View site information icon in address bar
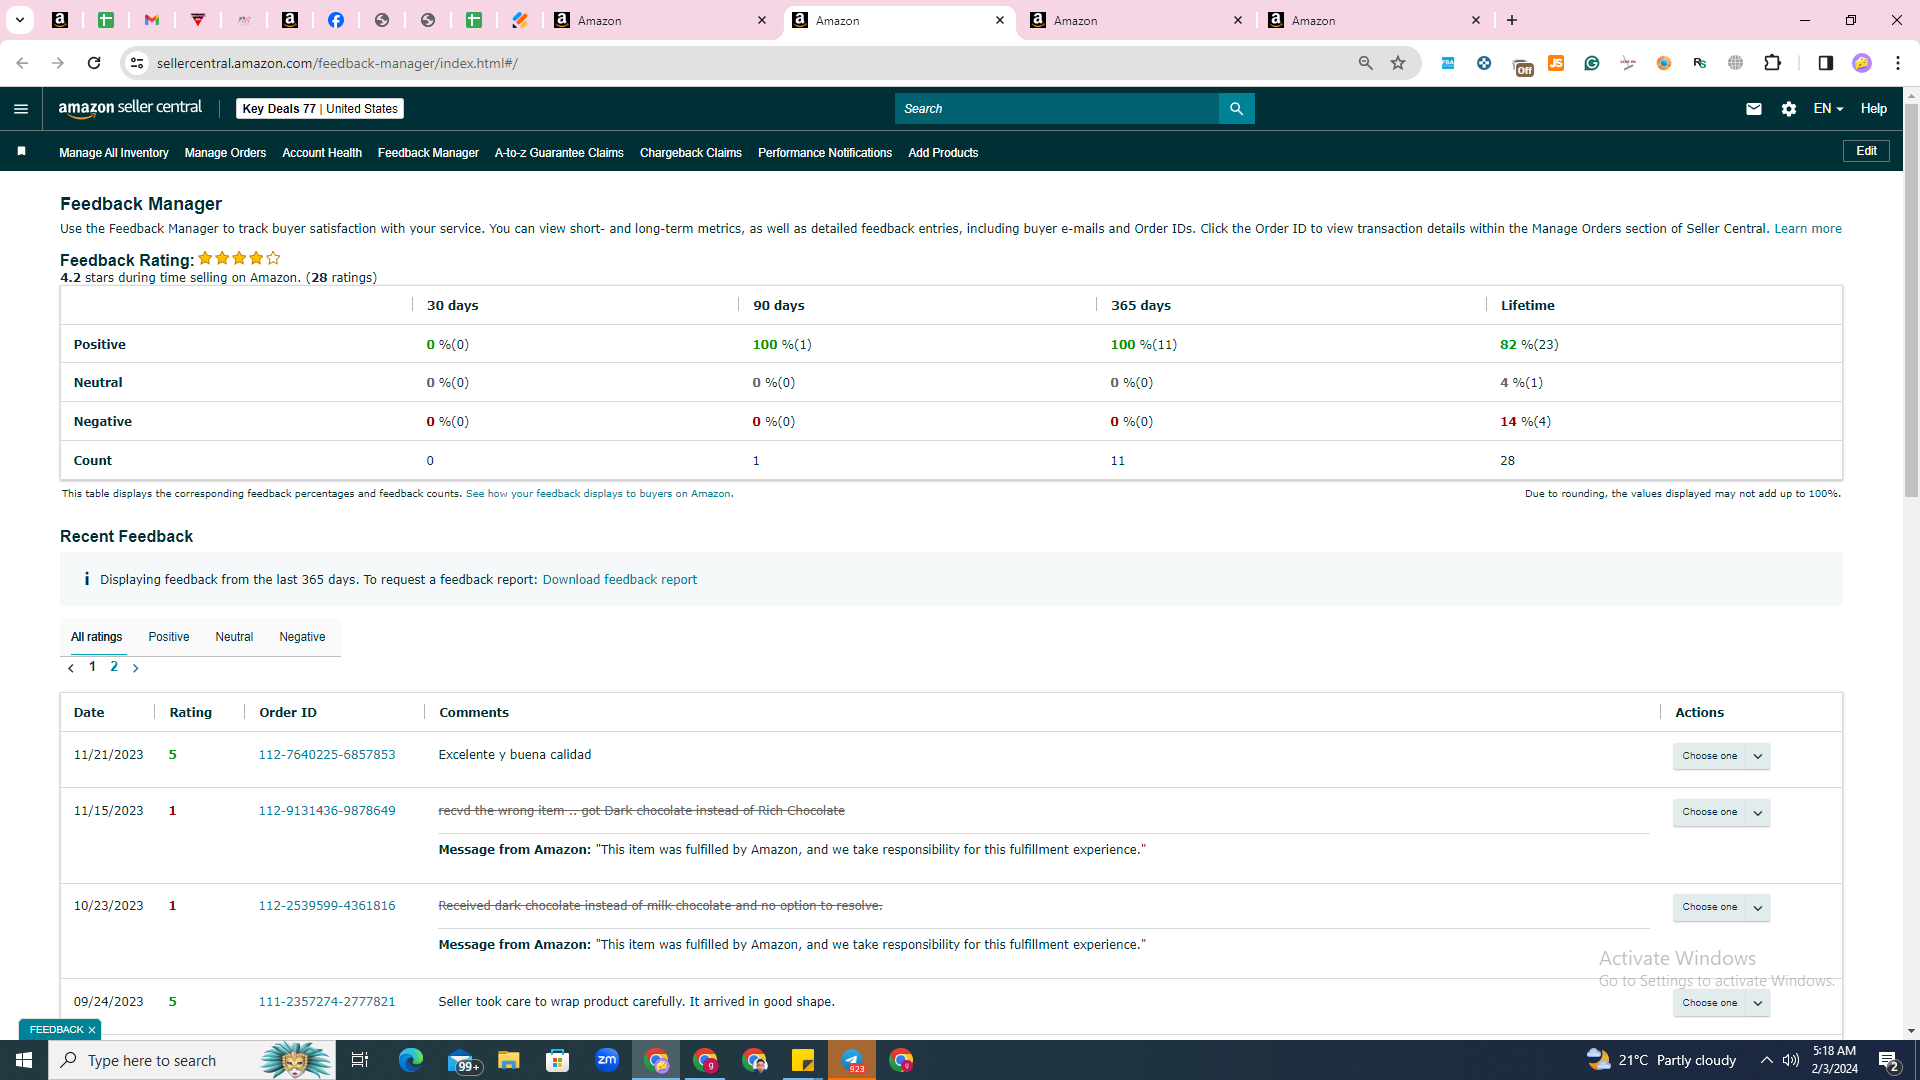This screenshot has height=1080, width=1920. 137,63
